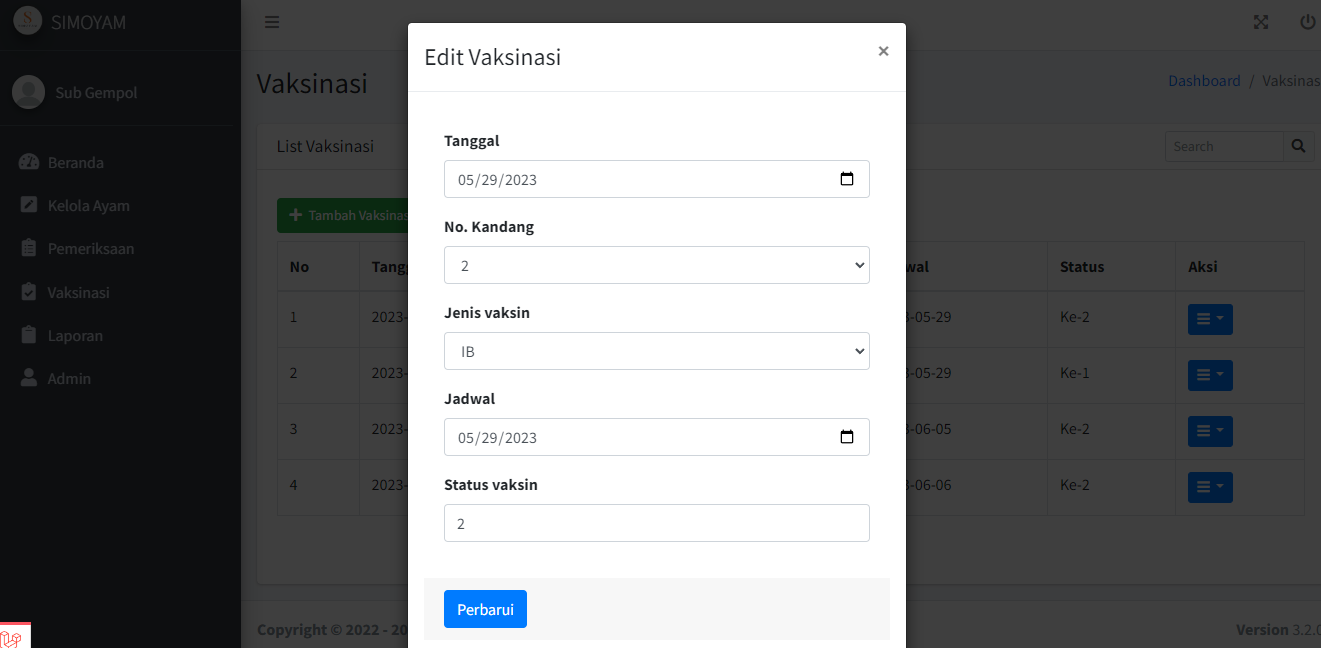Click the search magnifier icon
Viewport: 1321px width, 648px height.
point(1298,145)
